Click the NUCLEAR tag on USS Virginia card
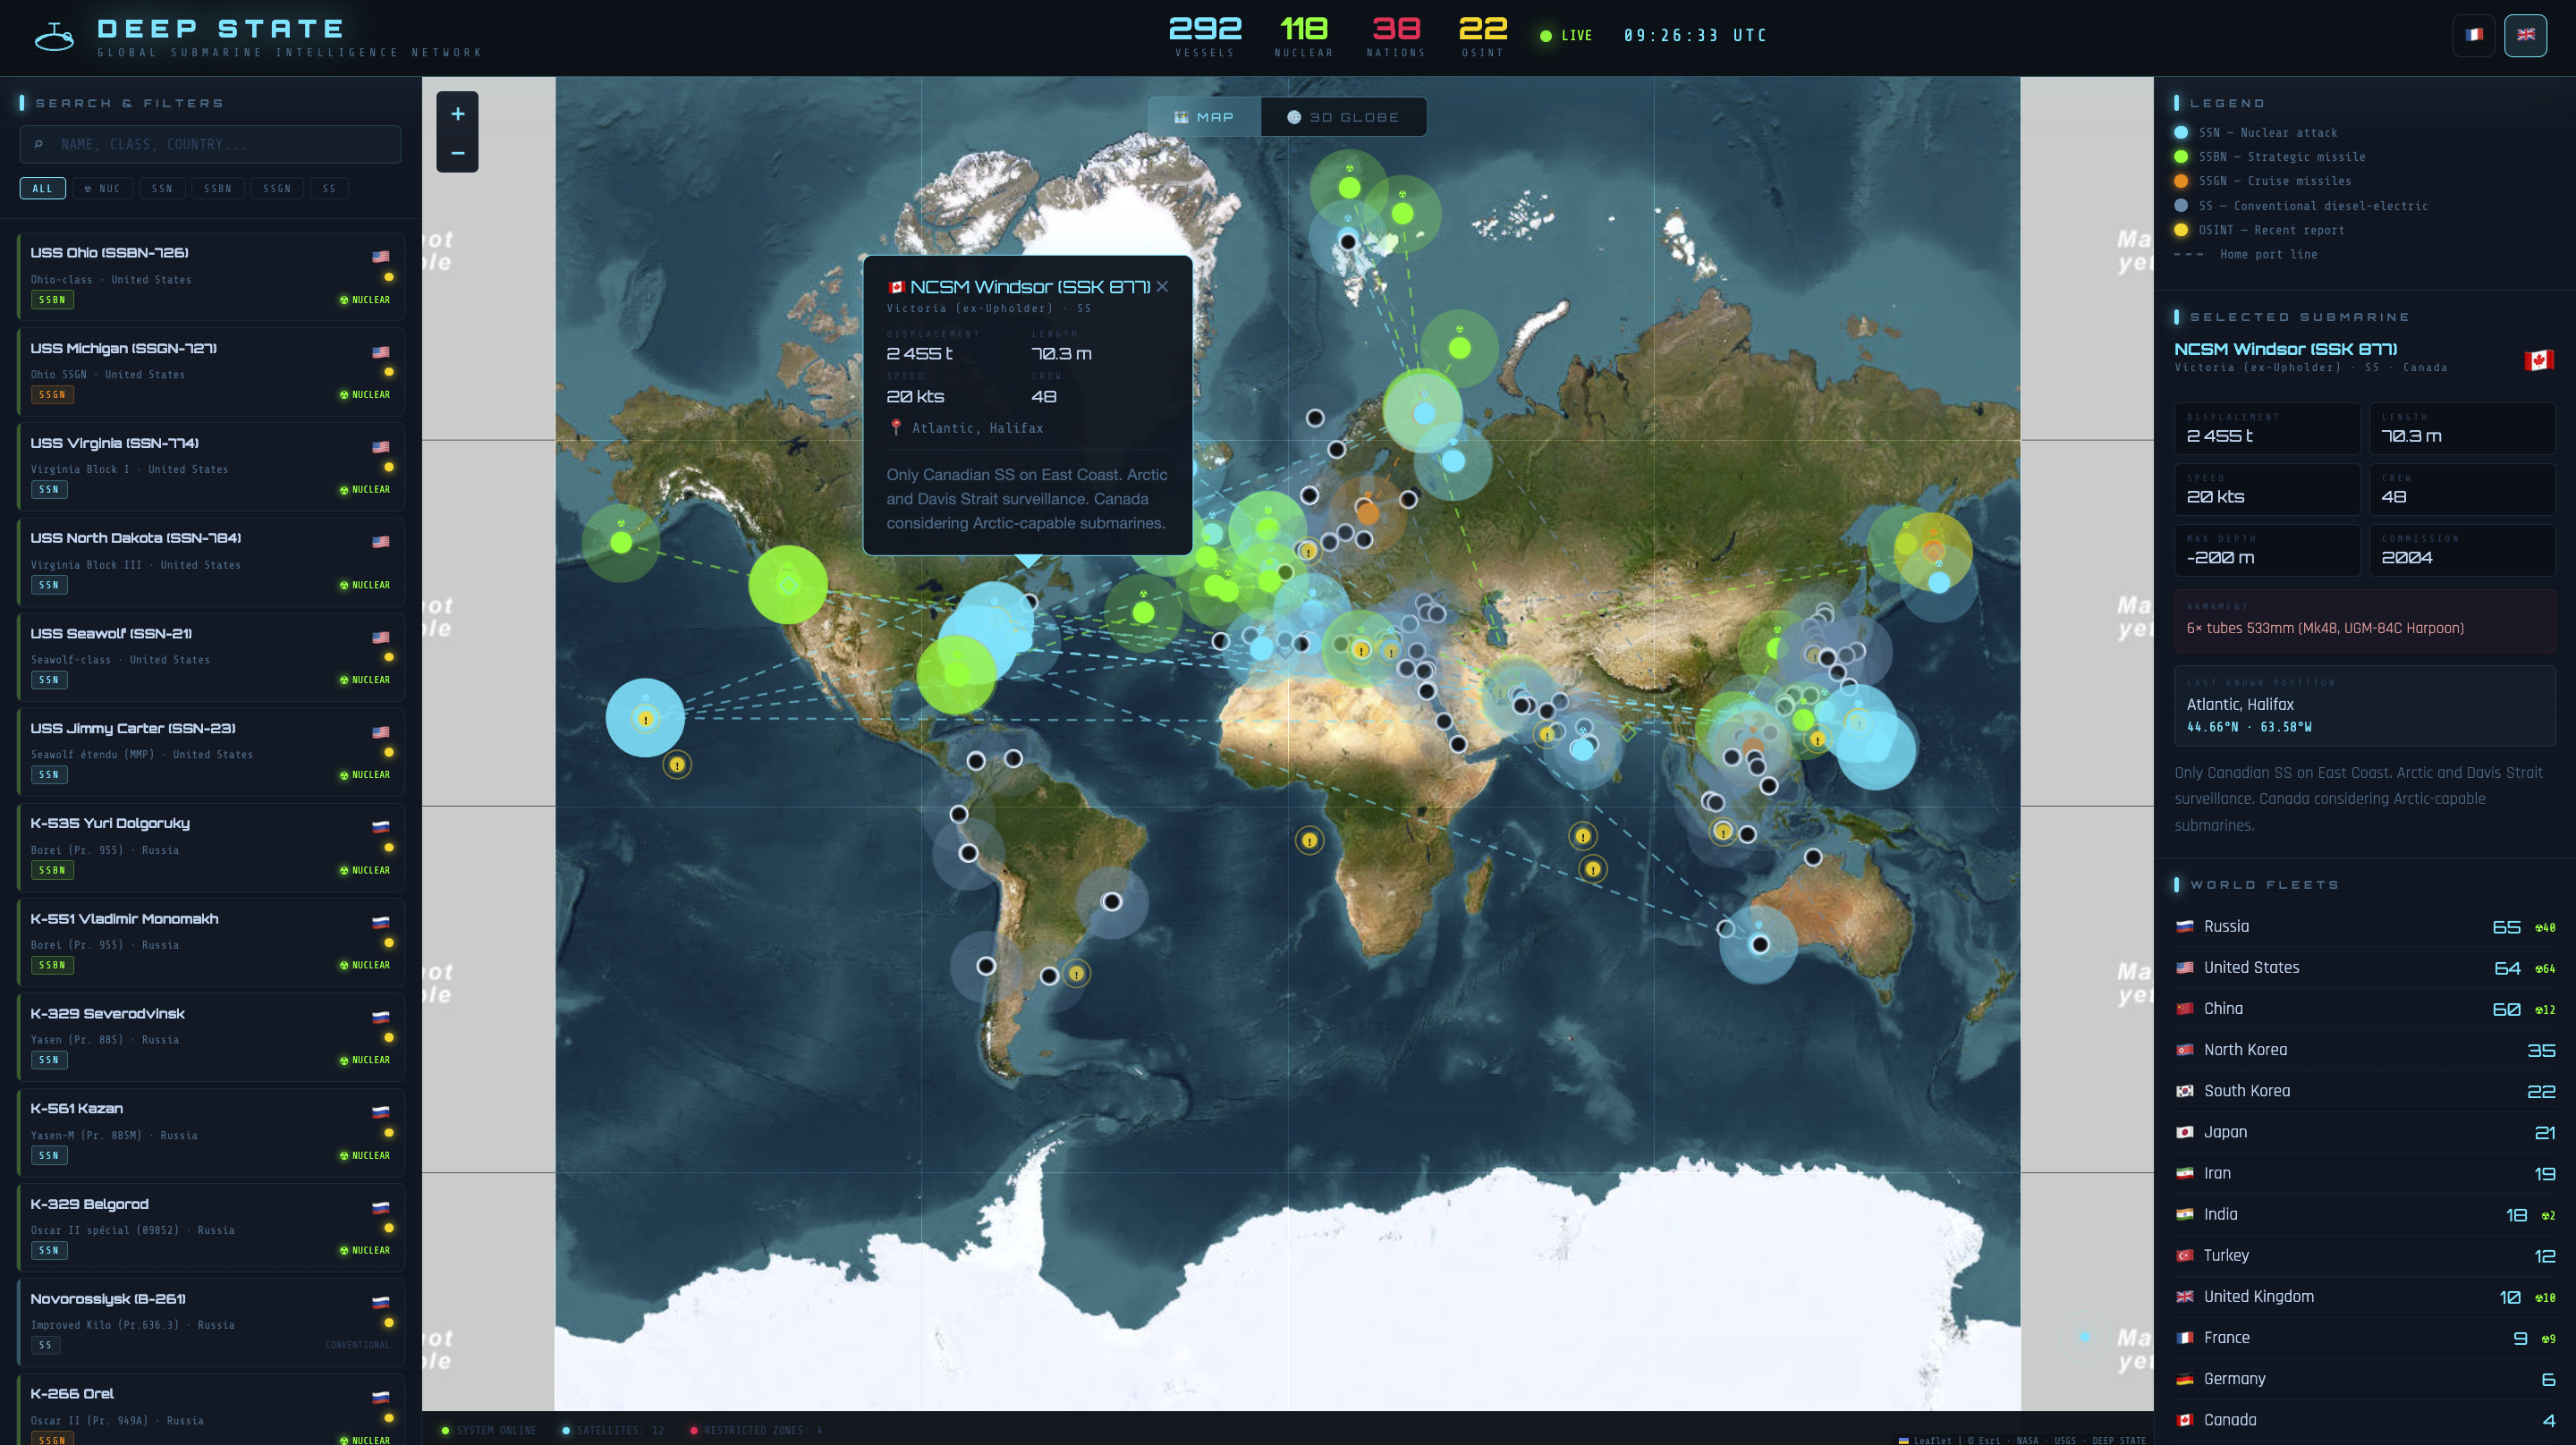The height and width of the screenshot is (1445, 2576). (365, 490)
